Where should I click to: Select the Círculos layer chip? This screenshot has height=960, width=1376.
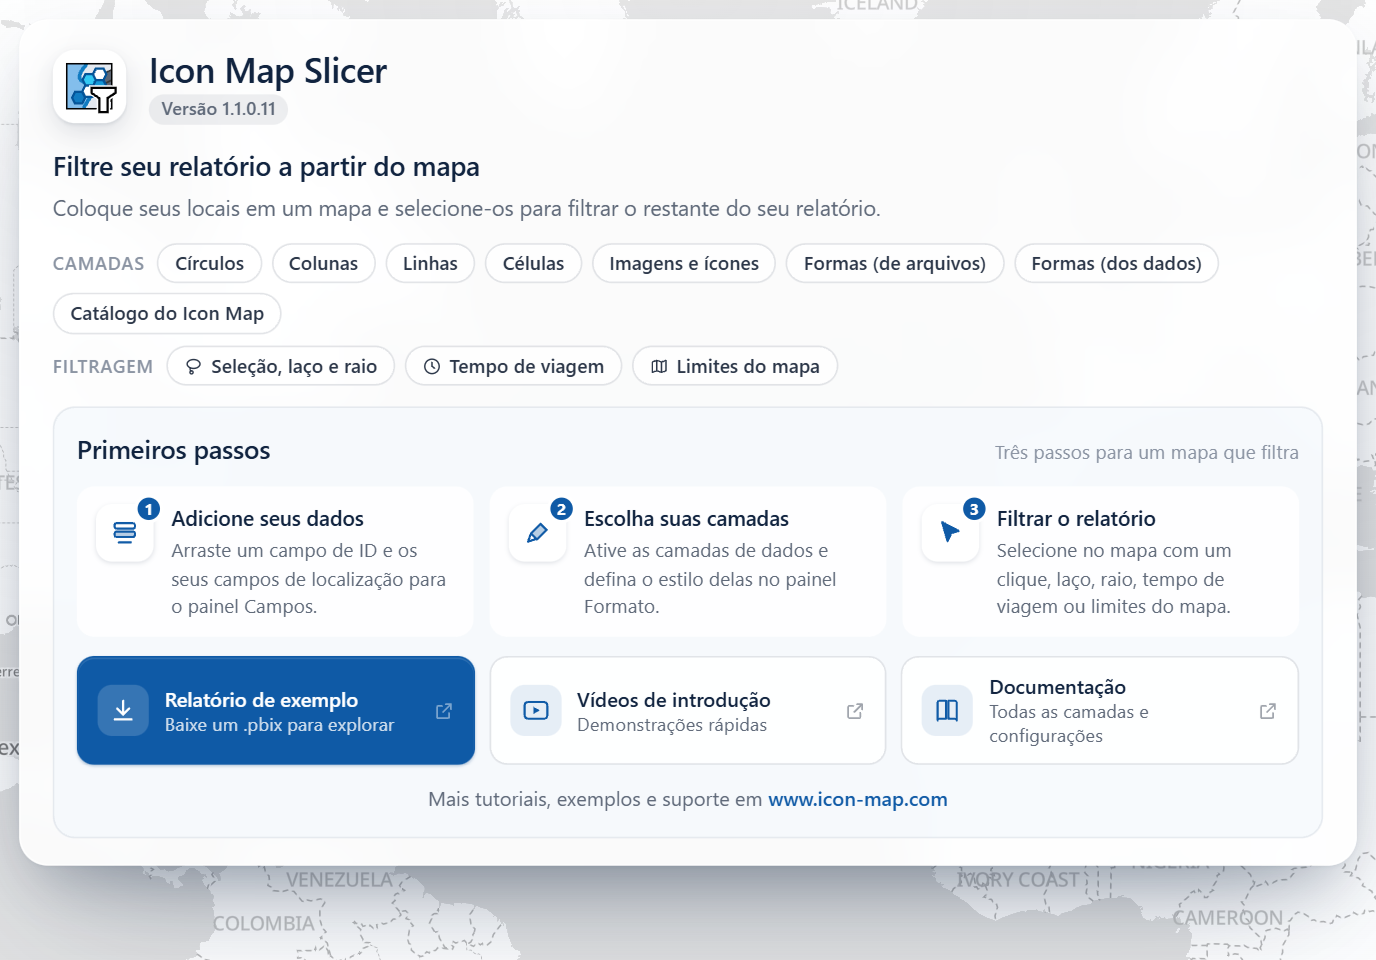click(x=210, y=264)
